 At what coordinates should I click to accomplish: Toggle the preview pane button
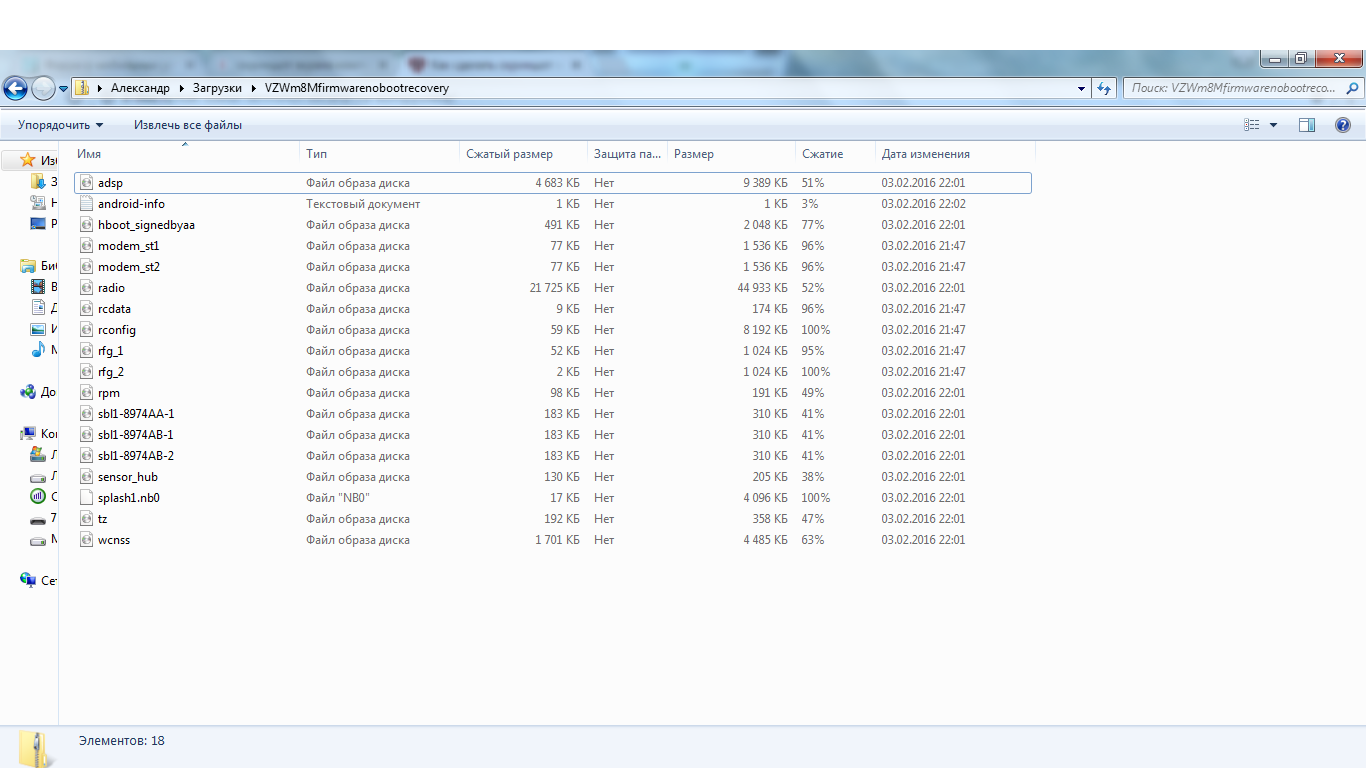tap(1306, 125)
